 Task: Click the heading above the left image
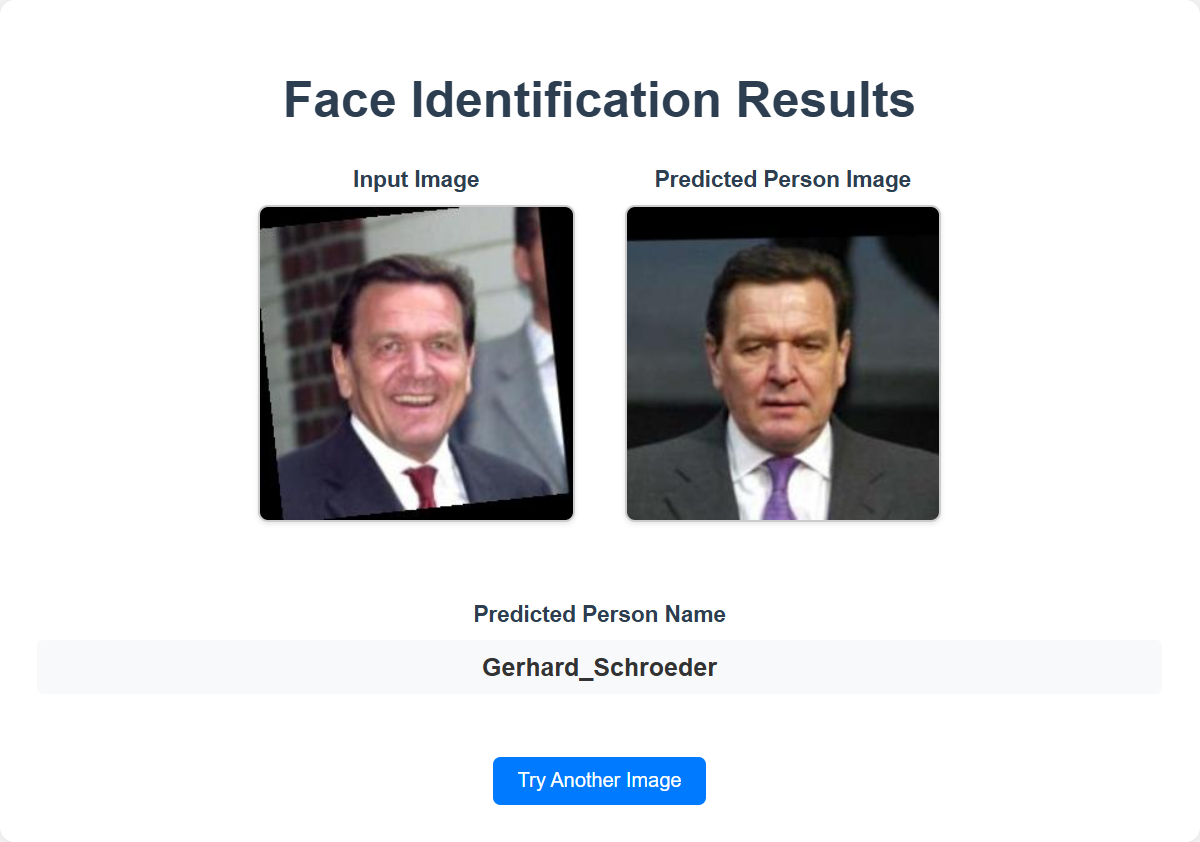[415, 179]
